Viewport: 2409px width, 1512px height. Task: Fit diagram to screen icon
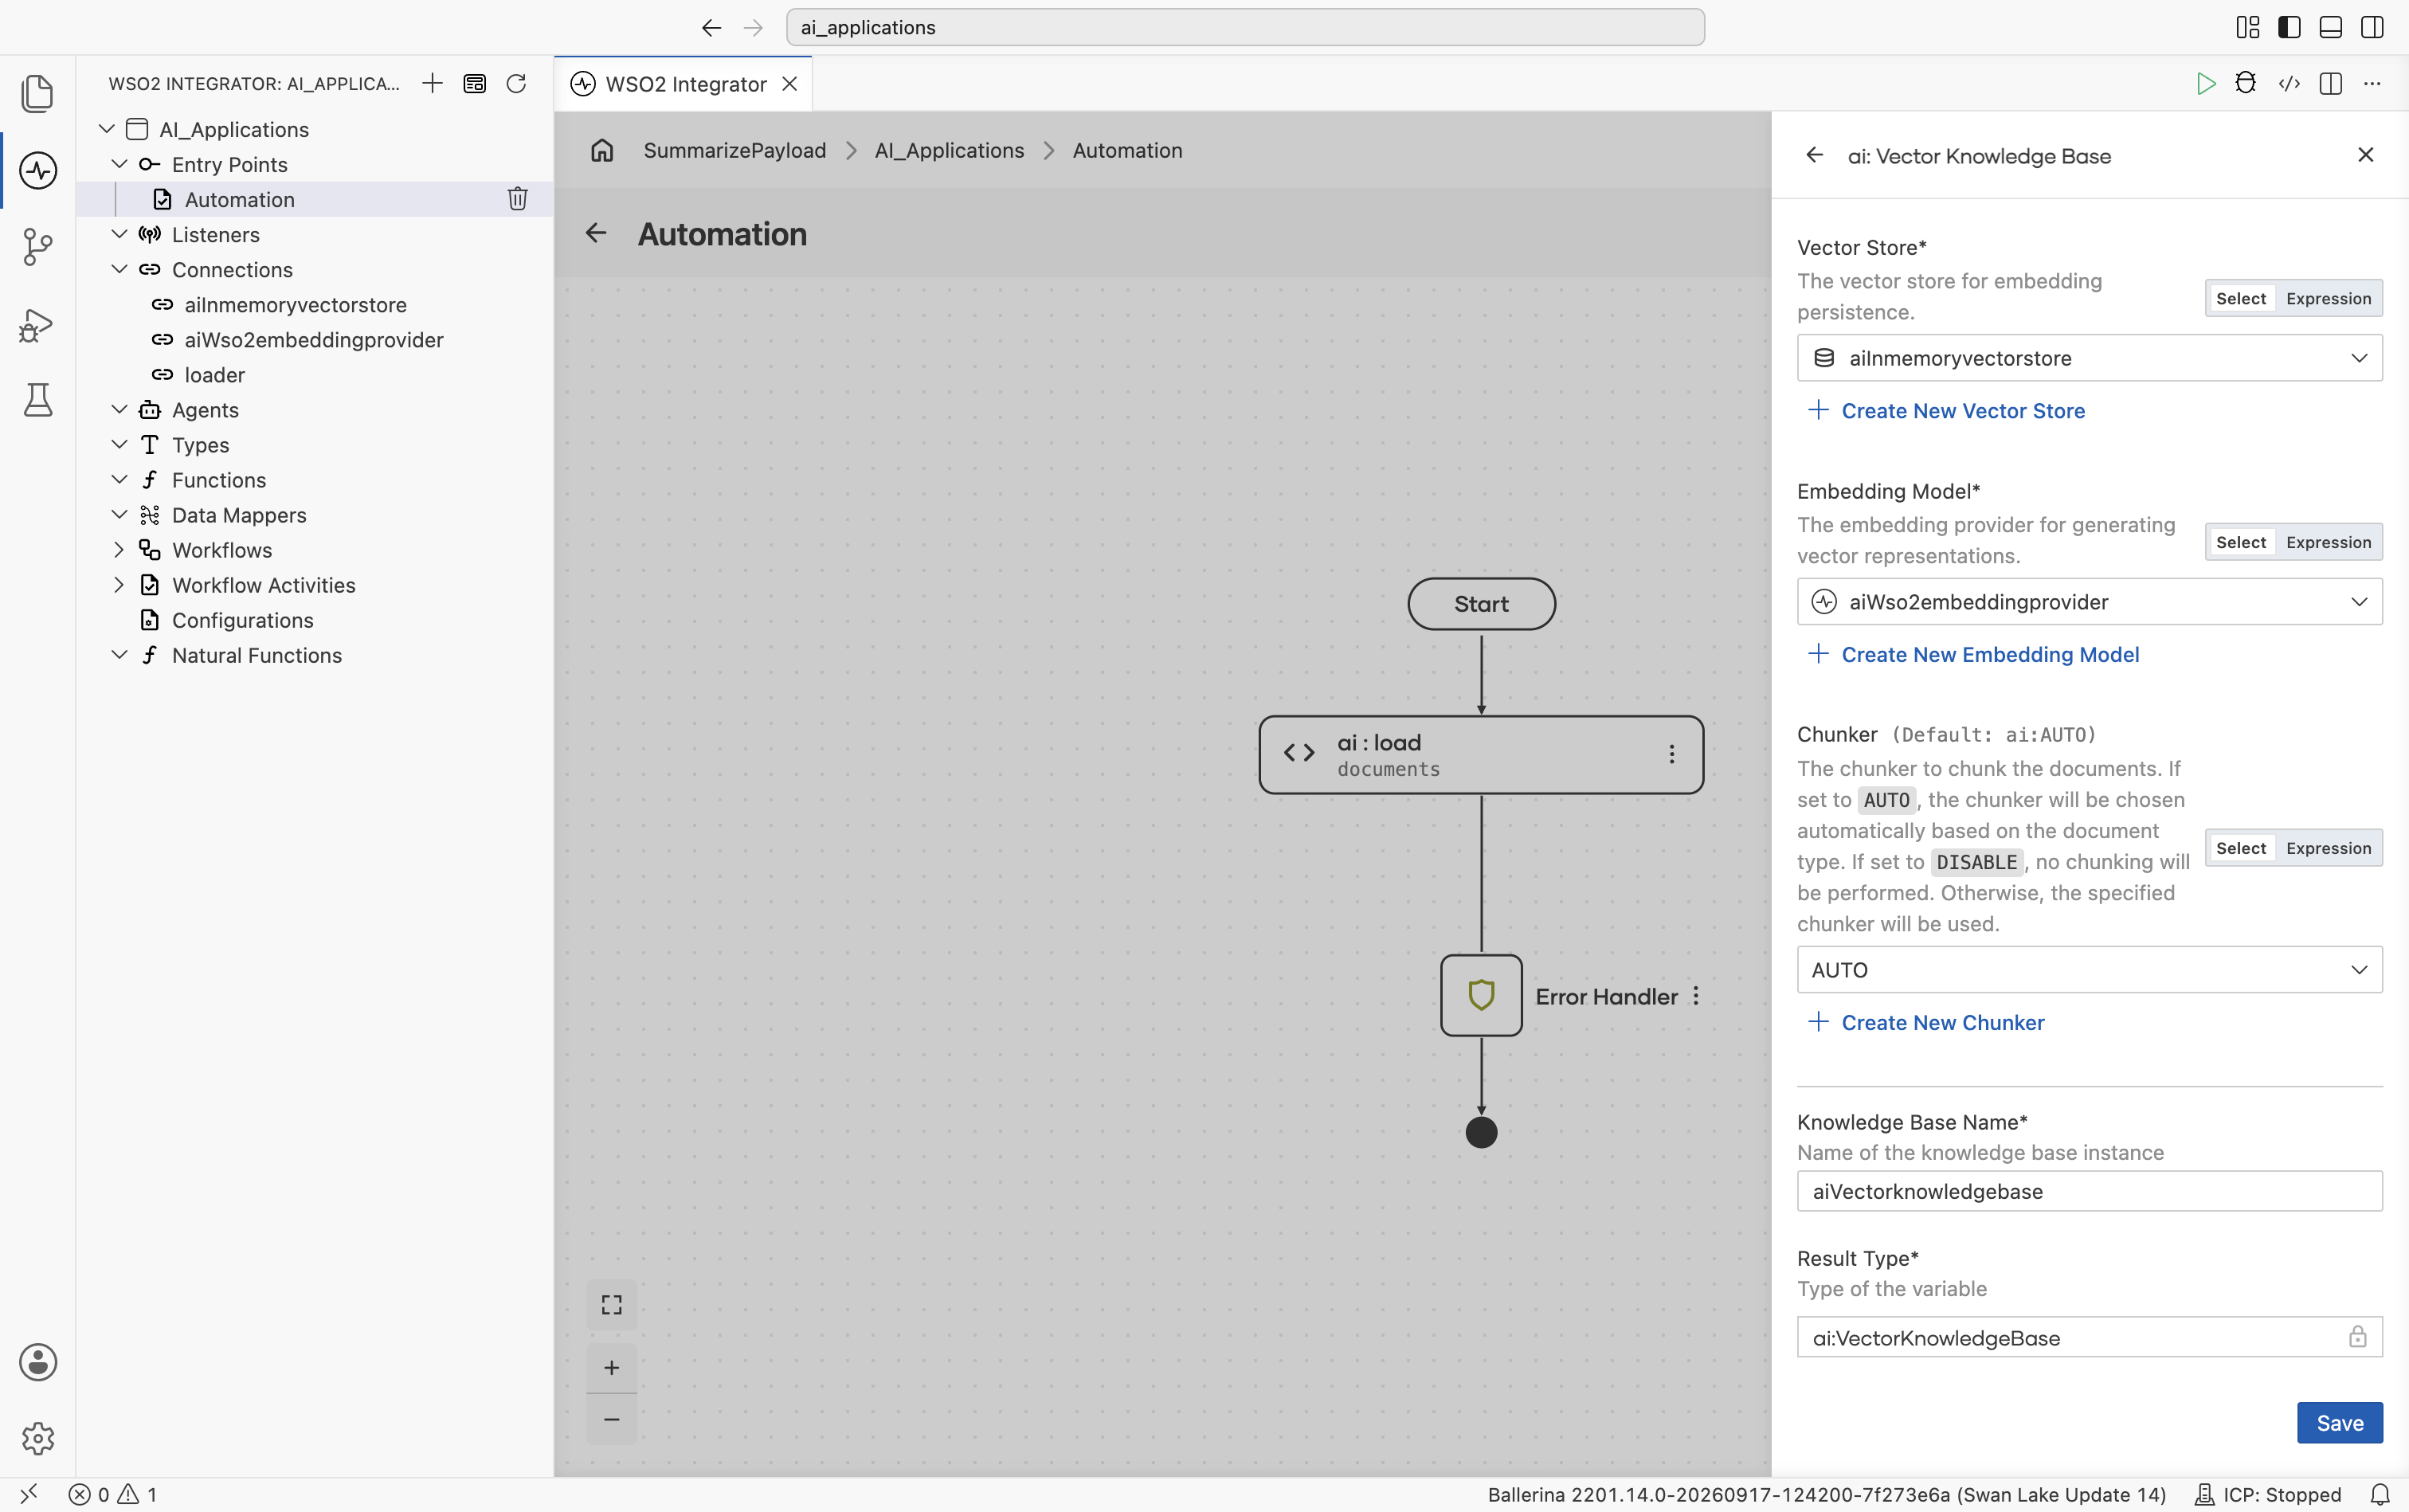tap(612, 1305)
